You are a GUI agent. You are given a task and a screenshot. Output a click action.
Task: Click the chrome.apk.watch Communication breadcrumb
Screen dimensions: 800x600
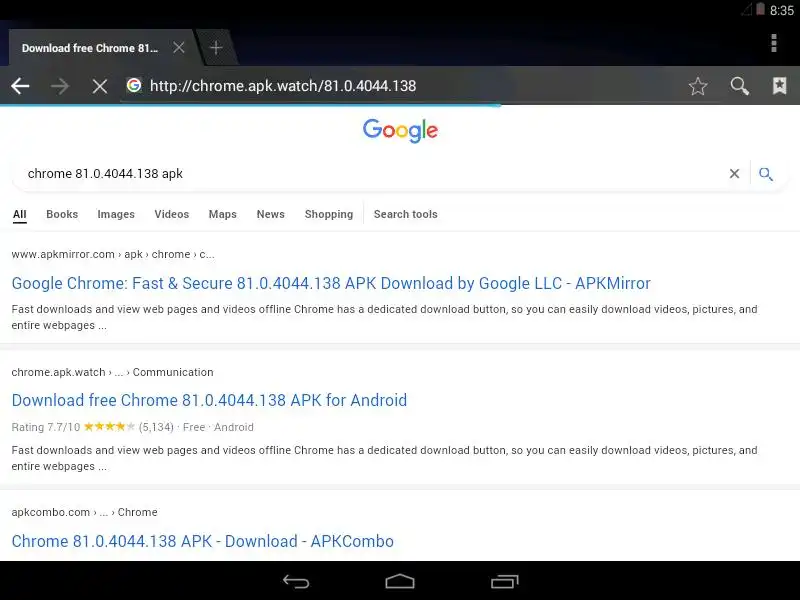[112, 372]
